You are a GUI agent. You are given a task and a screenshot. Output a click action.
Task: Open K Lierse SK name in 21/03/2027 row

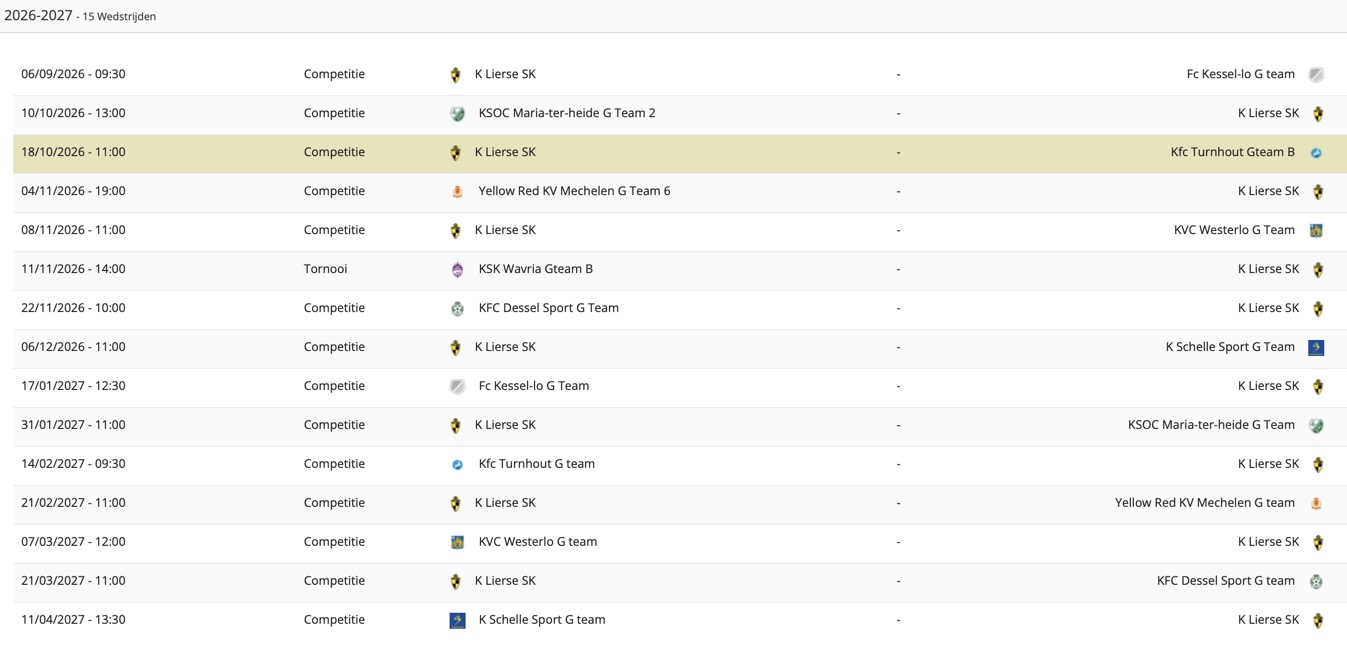pyautogui.click(x=505, y=581)
